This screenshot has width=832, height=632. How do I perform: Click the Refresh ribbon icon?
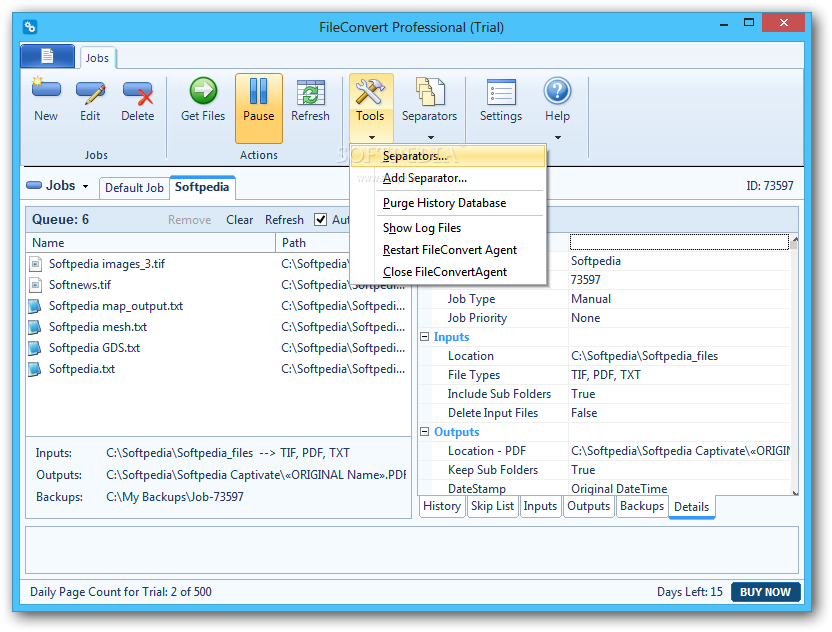click(x=310, y=92)
